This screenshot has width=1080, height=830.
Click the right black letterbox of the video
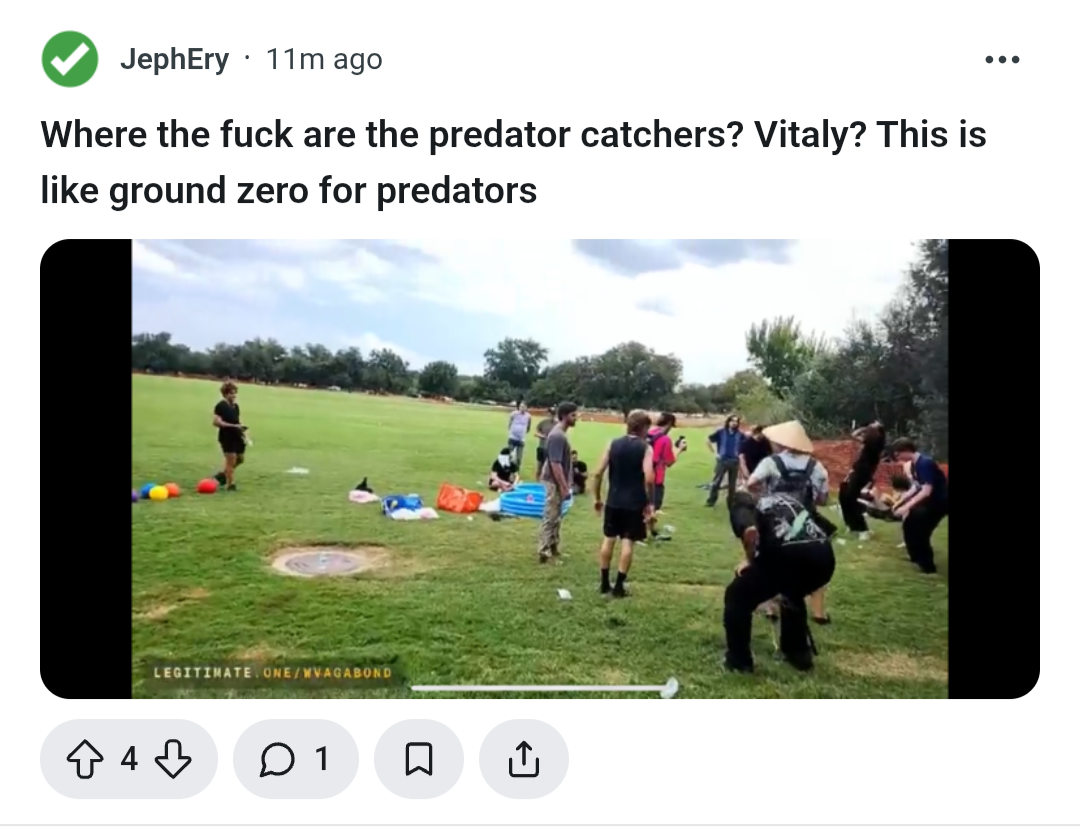coord(994,468)
